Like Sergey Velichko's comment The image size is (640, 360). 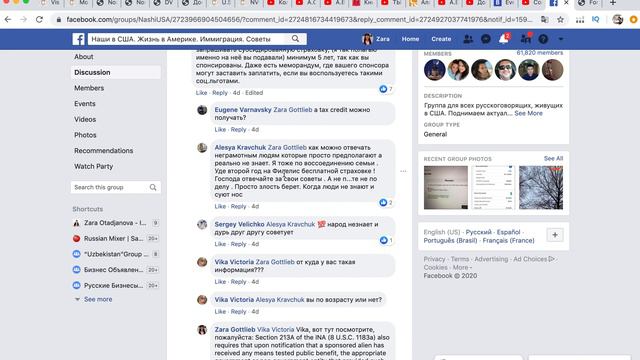[220, 244]
